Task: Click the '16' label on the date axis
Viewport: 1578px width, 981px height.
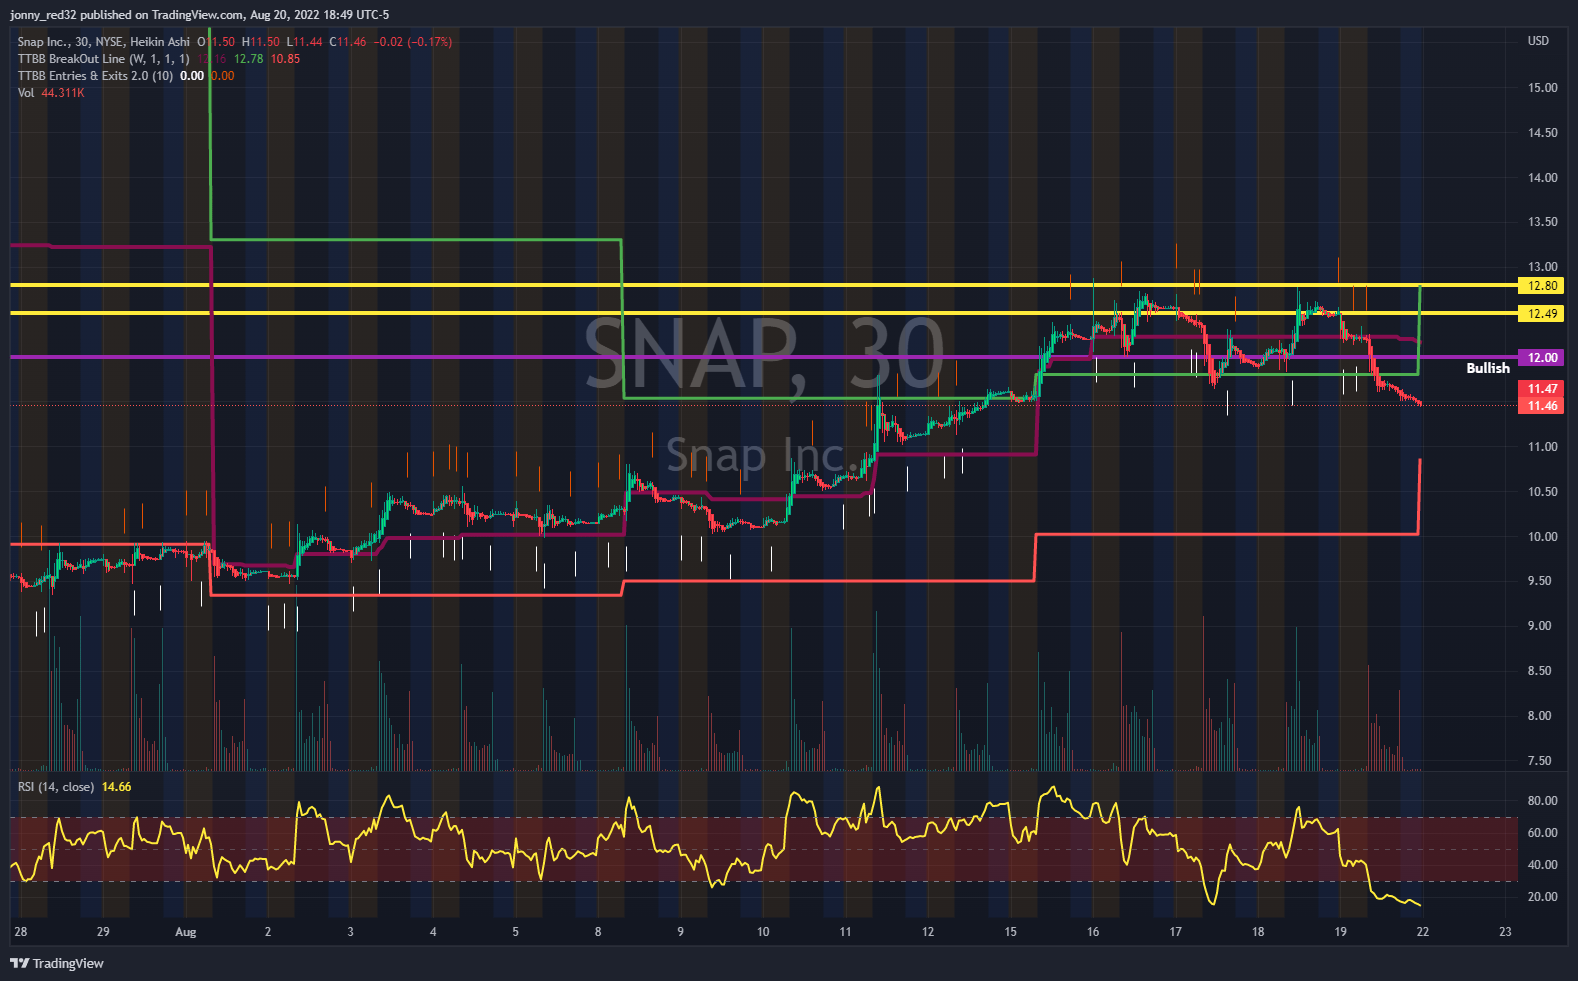Action: coord(1093,932)
